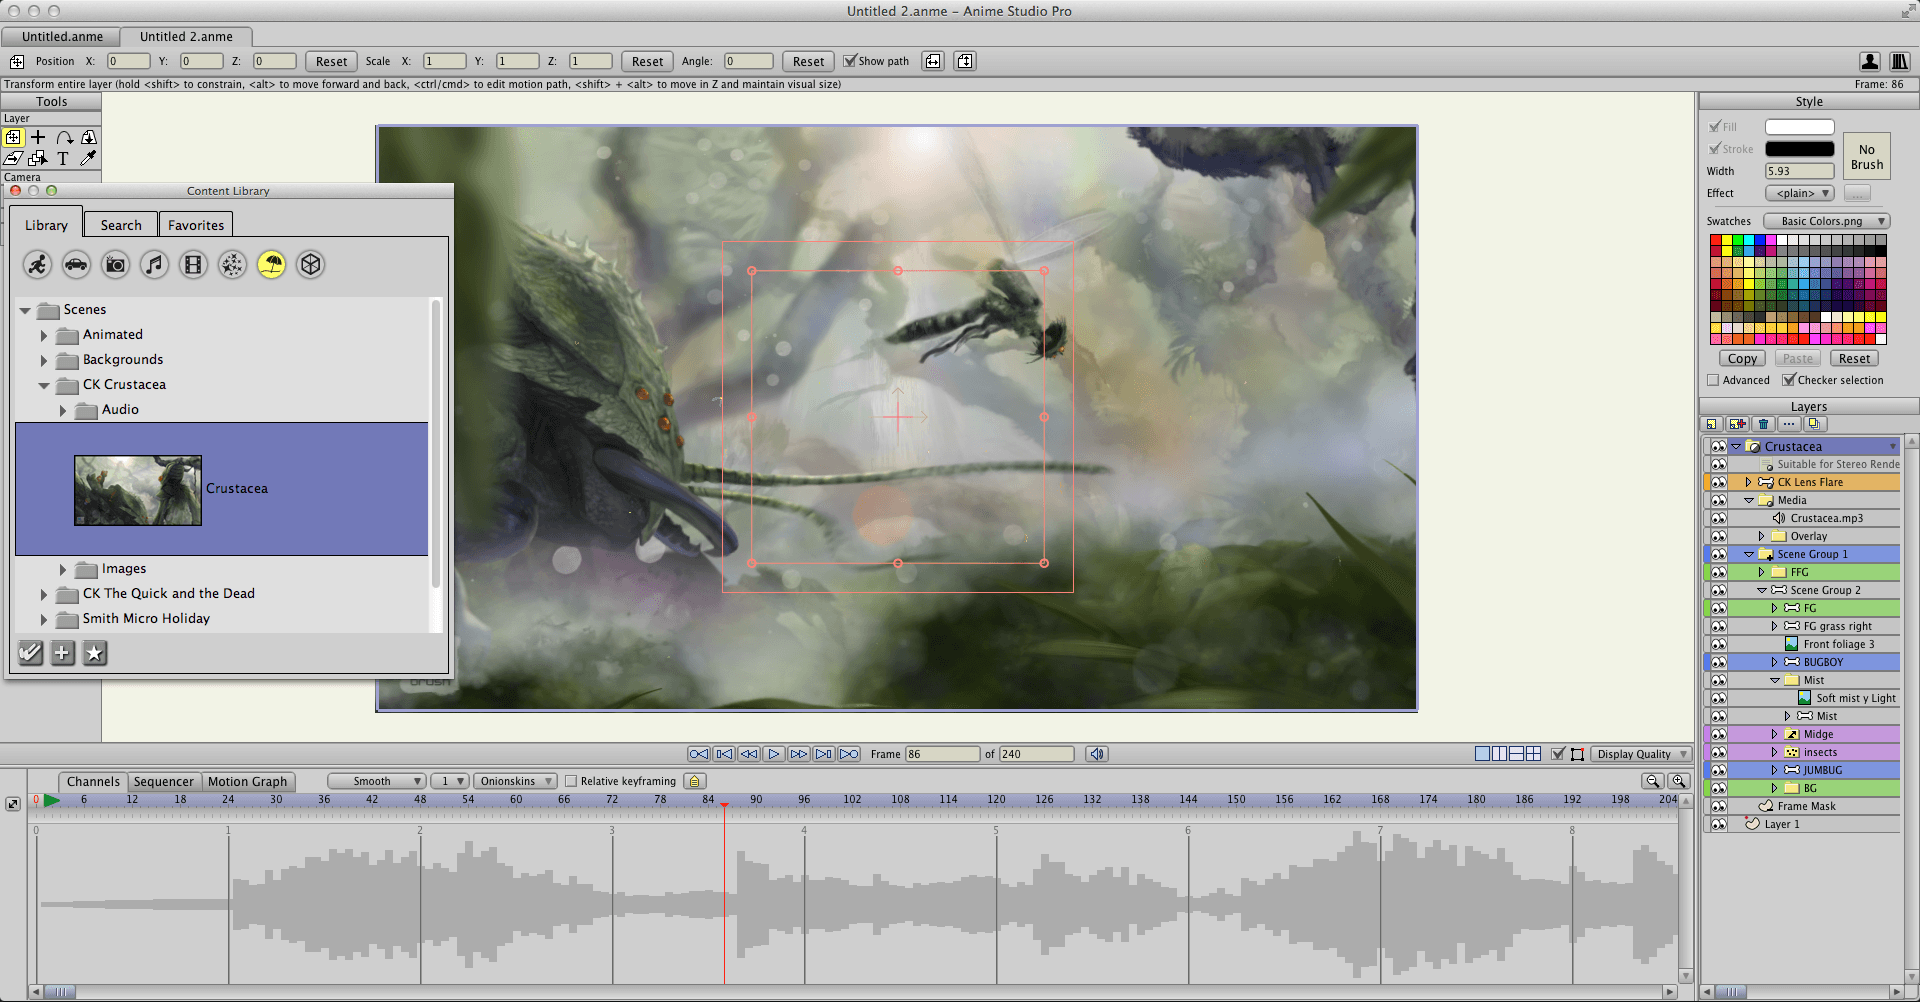This screenshot has height=1002, width=1920.
Task: Click the New Layer icon in Layers panel
Action: point(1712,424)
